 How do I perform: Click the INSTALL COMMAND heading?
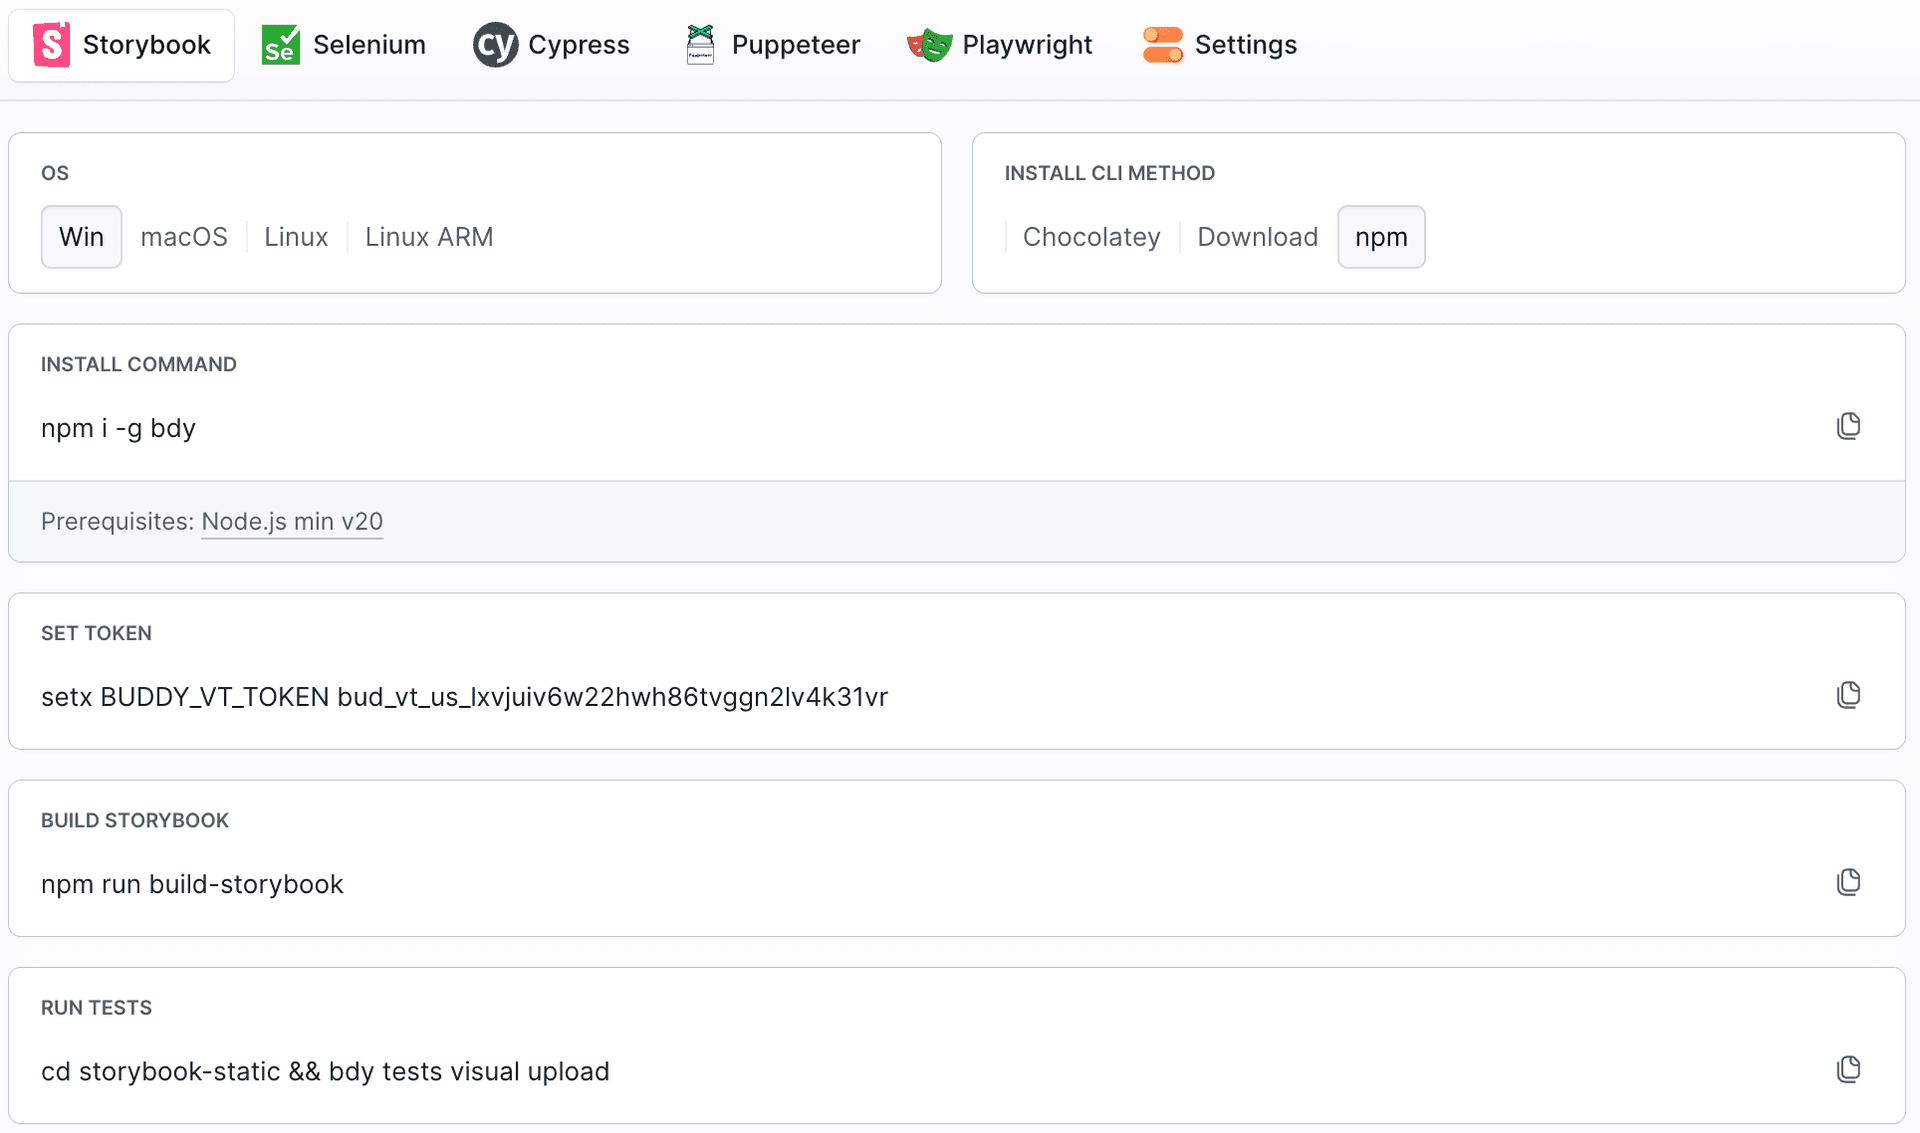pyautogui.click(x=139, y=364)
